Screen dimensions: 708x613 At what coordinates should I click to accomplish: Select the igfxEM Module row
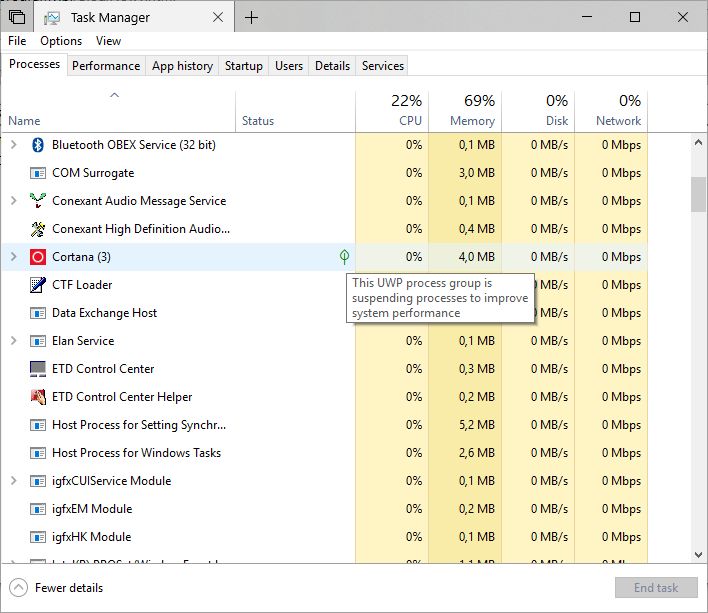325,509
